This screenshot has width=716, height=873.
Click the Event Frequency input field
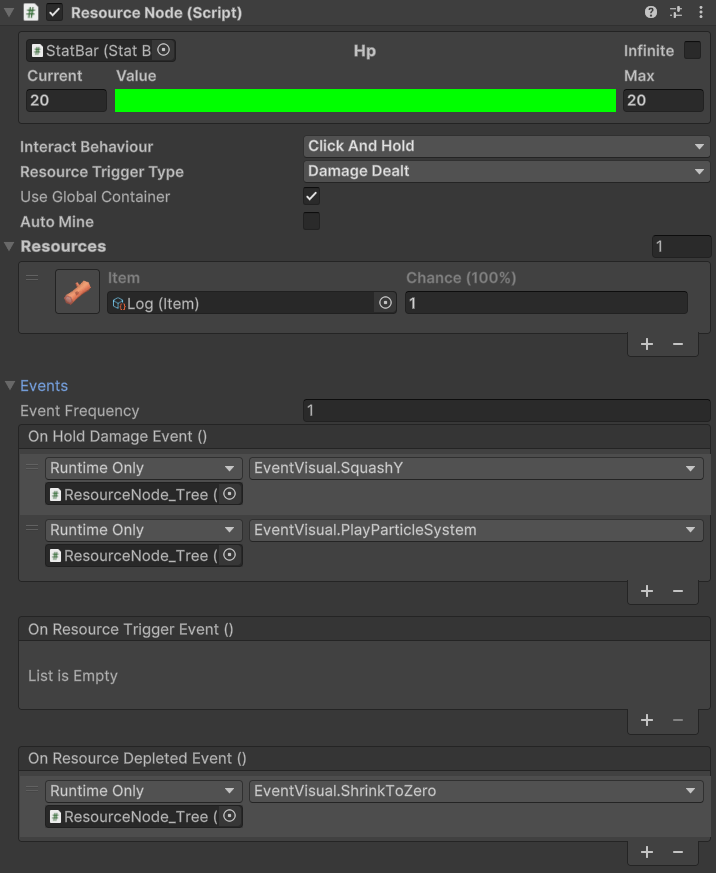click(506, 411)
